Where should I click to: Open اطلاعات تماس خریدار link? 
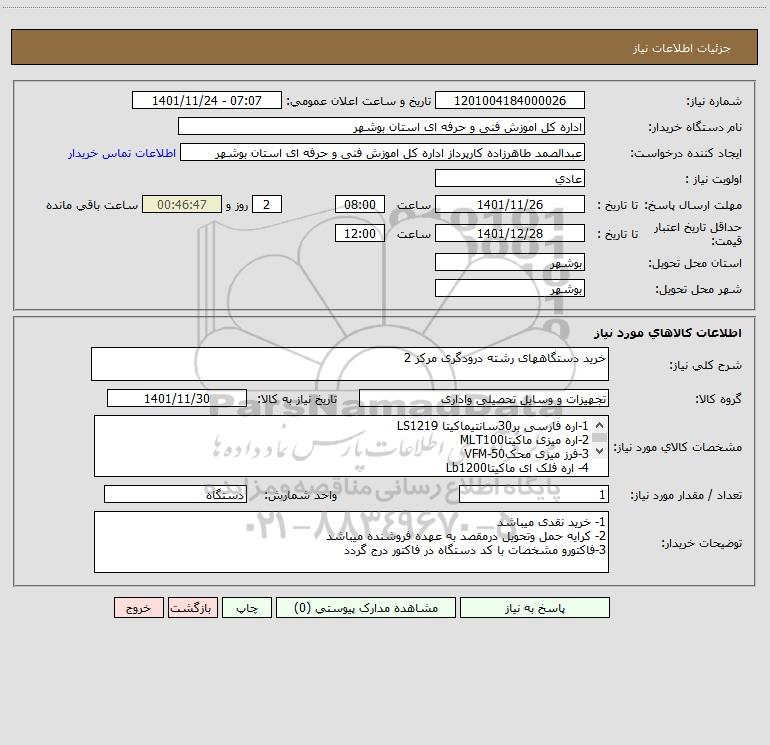122,153
